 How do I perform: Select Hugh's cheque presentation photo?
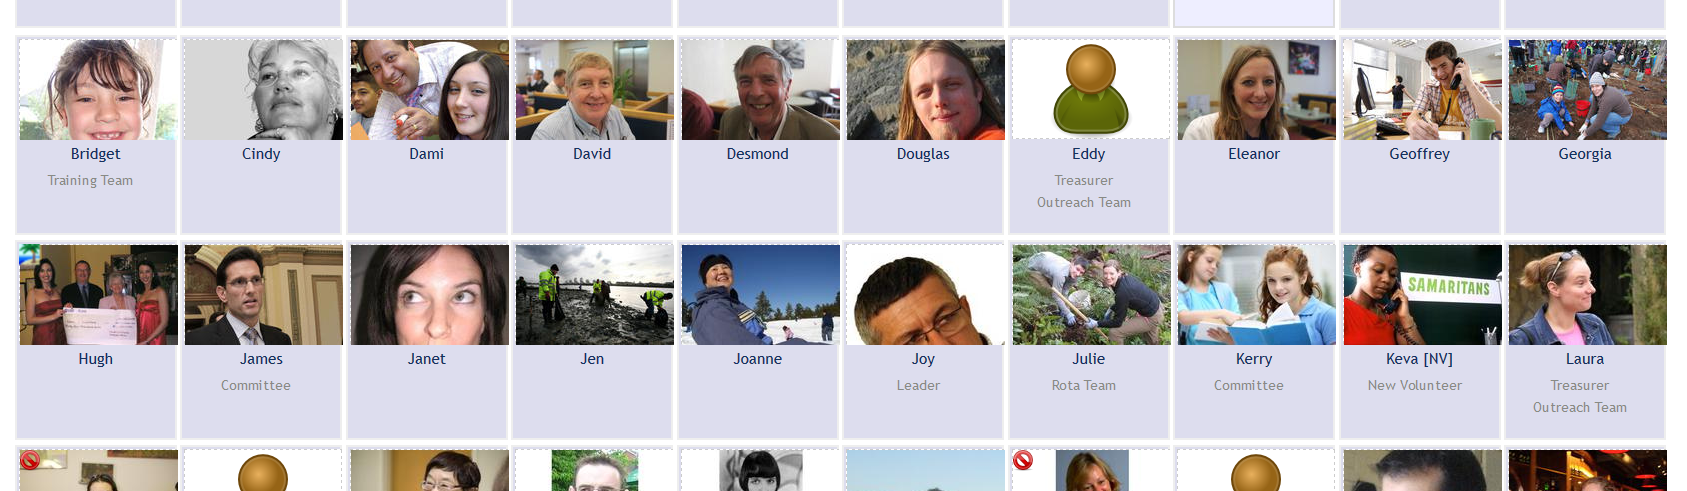tap(99, 295)
